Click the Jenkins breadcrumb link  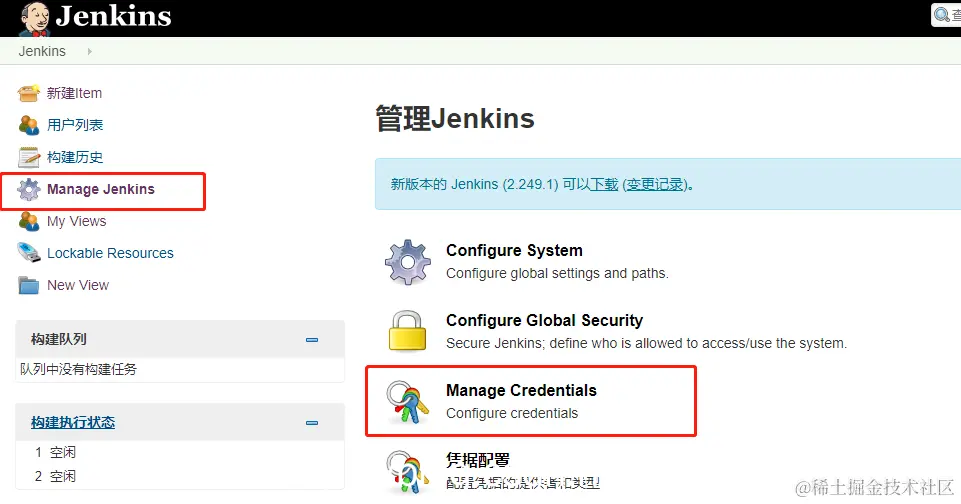(x=42, y=52)
